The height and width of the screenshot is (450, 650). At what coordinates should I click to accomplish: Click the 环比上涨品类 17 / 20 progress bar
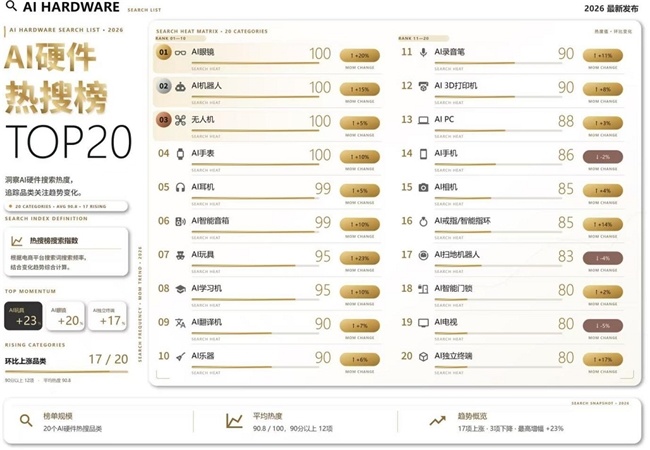(x=66, y=372)
